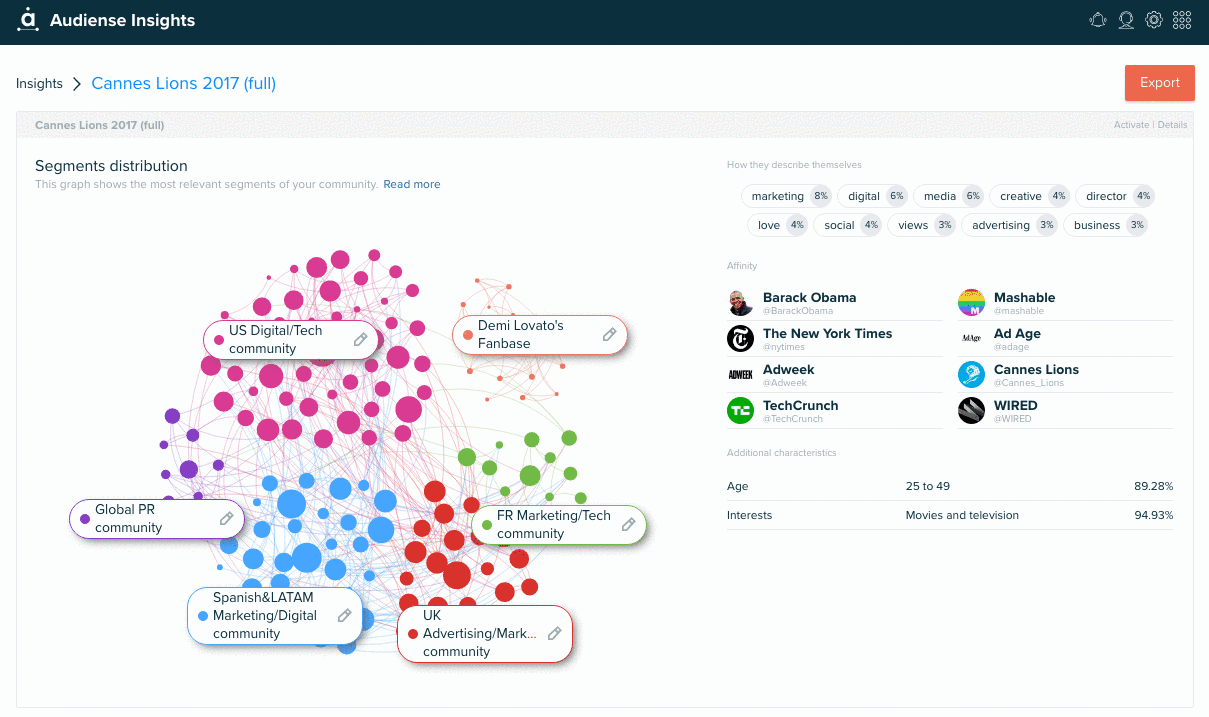Click the Activate link
This screenshot has height=717, width=1209.
[1132, 125]
